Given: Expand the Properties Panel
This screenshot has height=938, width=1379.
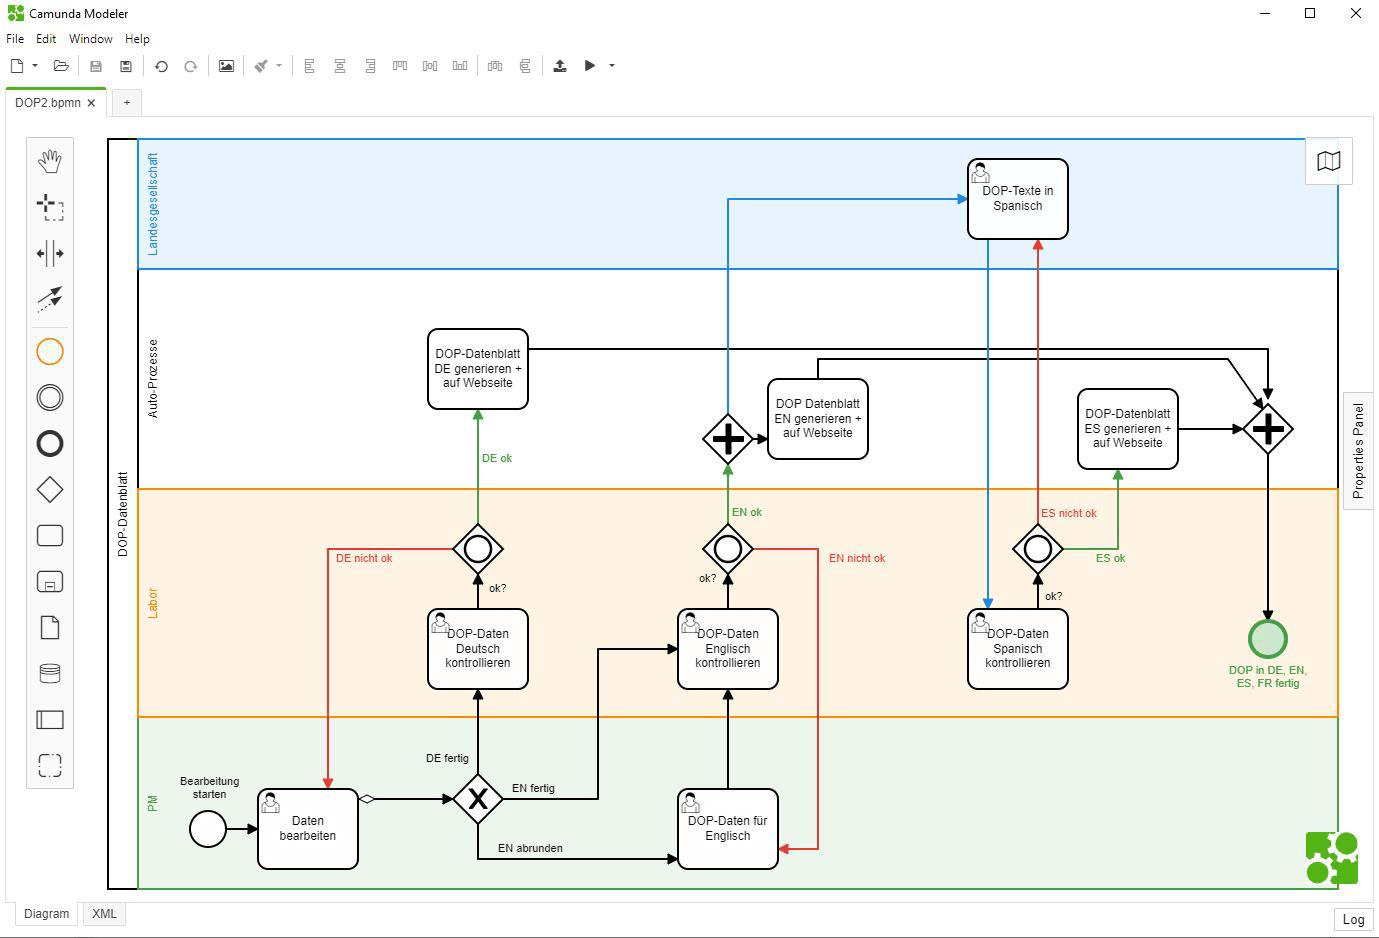Looking at the screenshot, I should pyautogui.click(x=1358, y=451).
